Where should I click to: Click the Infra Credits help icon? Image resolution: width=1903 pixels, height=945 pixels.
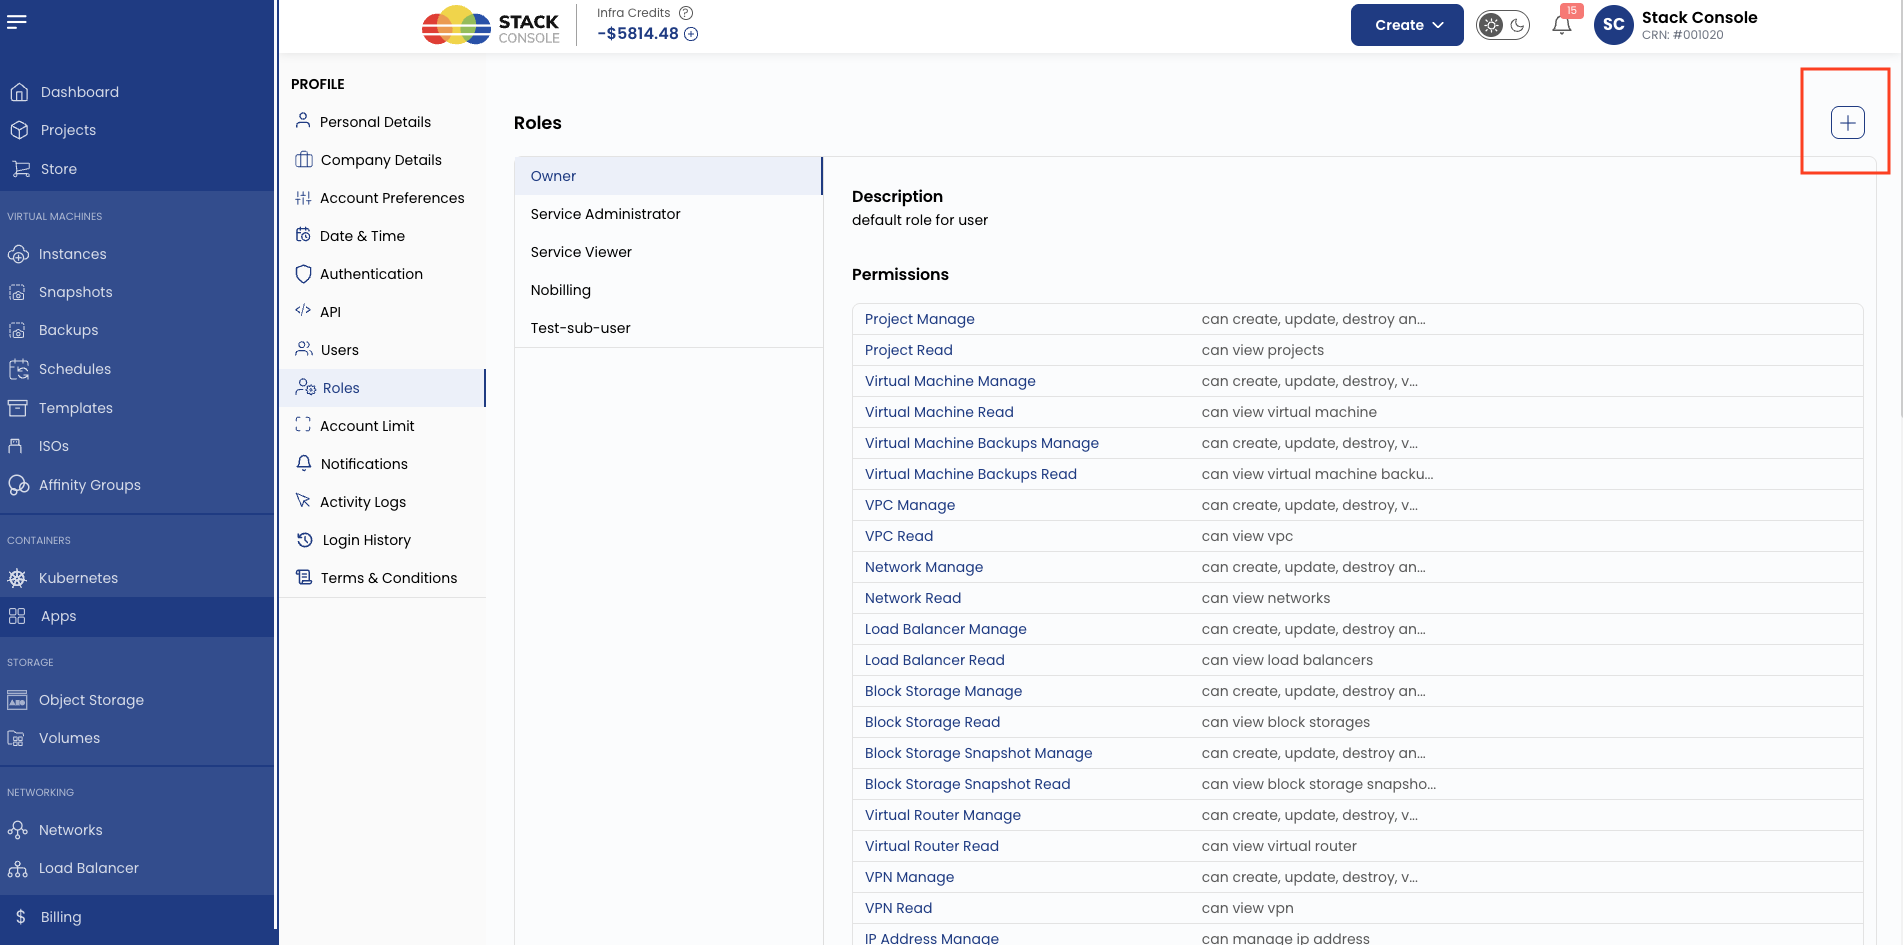click(x=686, y=13)
